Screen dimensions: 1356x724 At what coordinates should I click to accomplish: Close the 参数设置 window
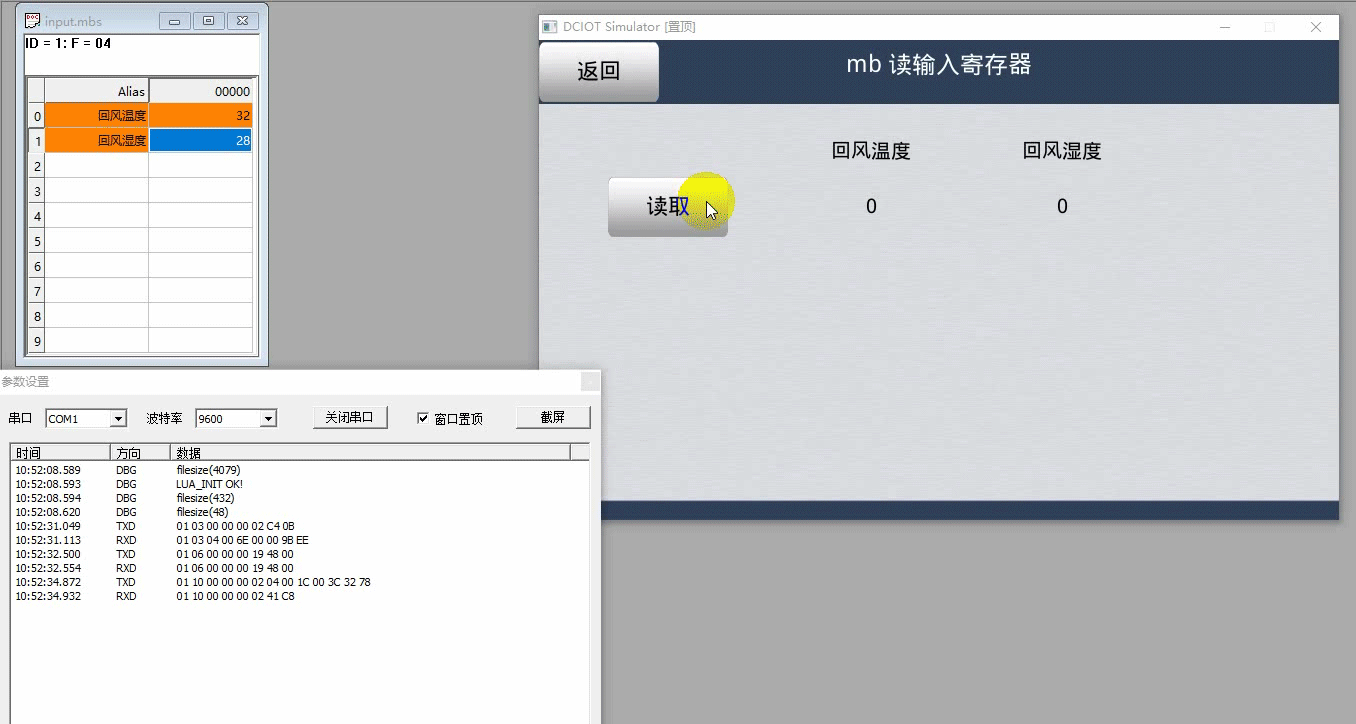[x=590, y=381]
